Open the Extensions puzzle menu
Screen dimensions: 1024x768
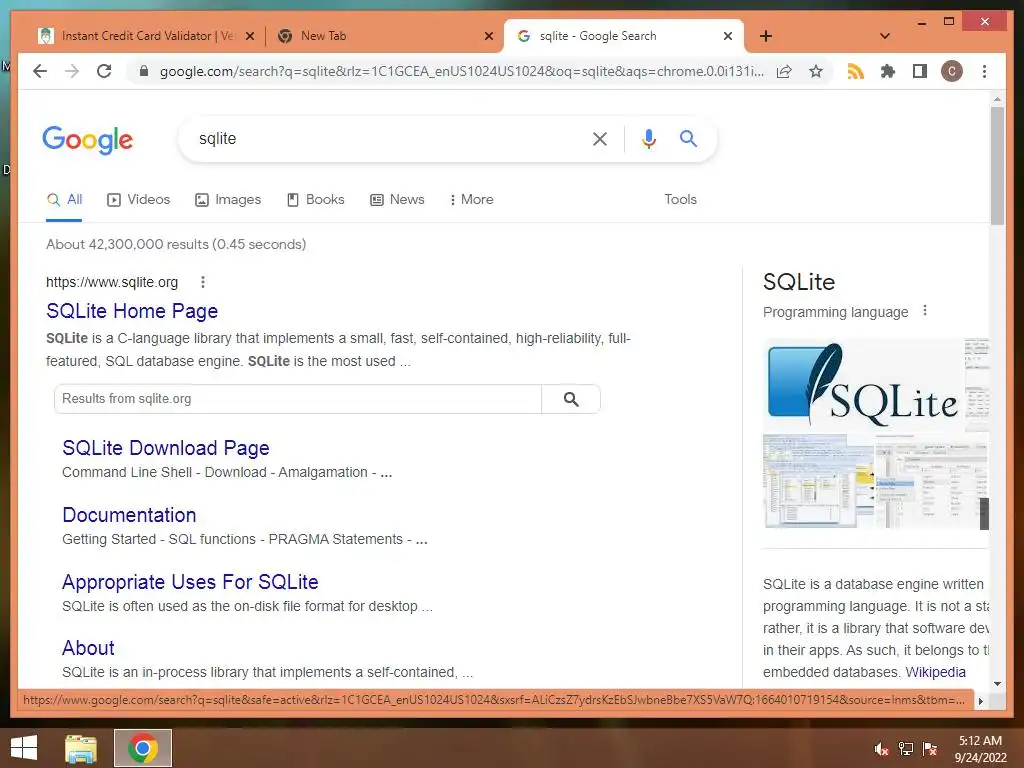[888, 71]
